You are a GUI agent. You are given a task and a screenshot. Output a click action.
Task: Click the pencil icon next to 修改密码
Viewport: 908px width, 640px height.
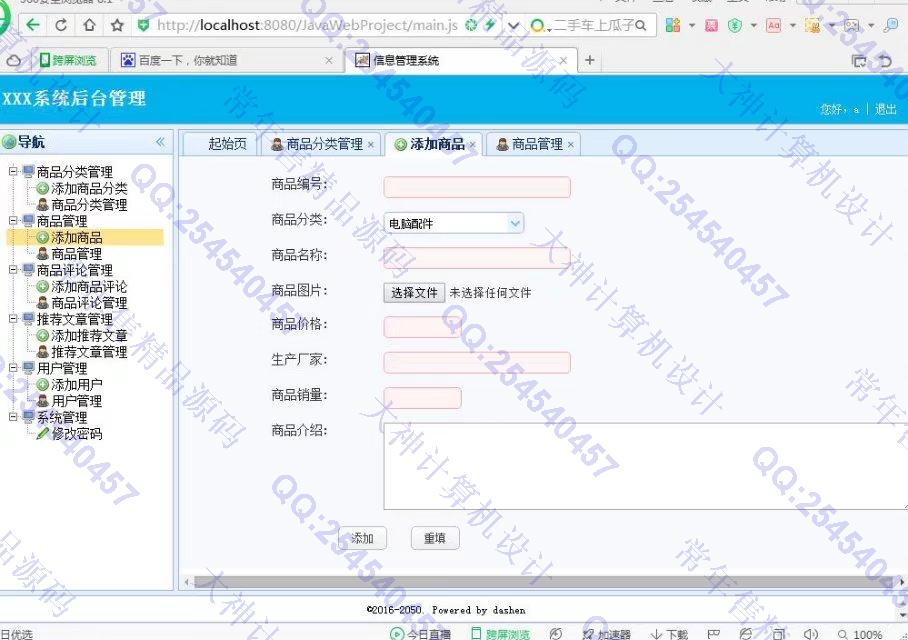pos(42,434)
